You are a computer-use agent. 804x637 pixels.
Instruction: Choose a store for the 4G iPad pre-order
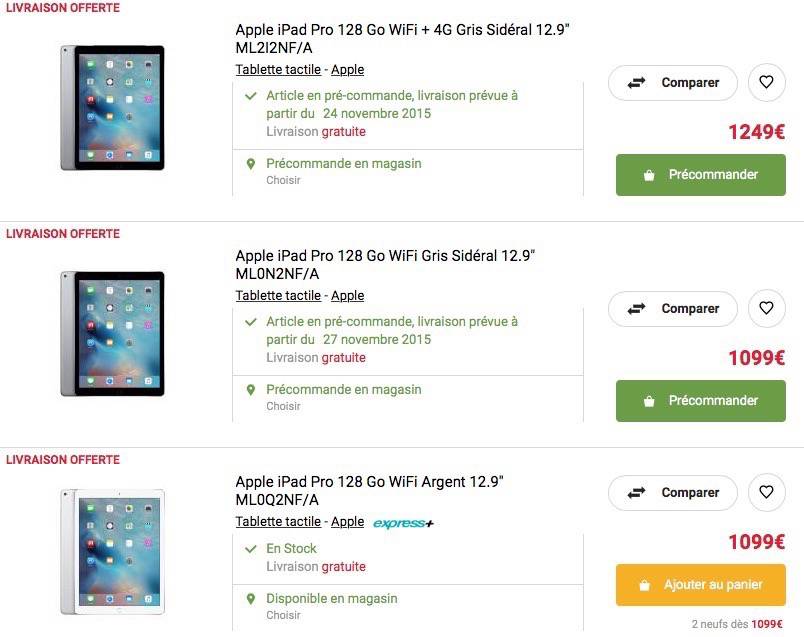pyautogui.click(x=283, y=180)
